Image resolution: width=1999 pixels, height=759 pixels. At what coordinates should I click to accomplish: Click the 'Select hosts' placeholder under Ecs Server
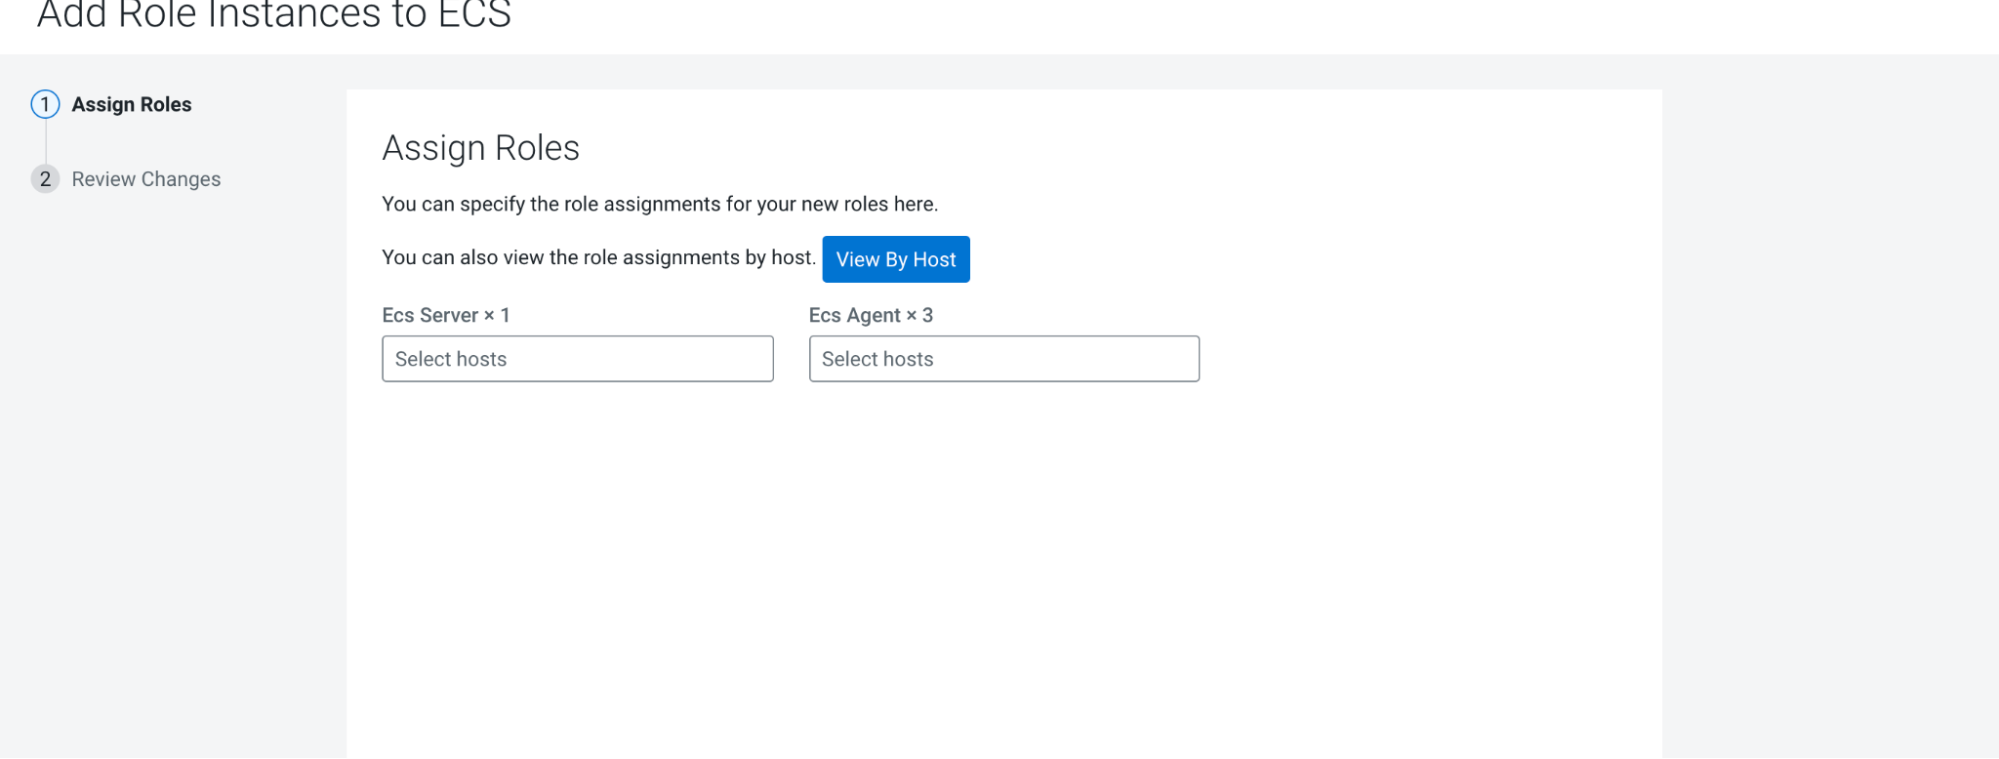pyautogui.click(x=451, y=359)
